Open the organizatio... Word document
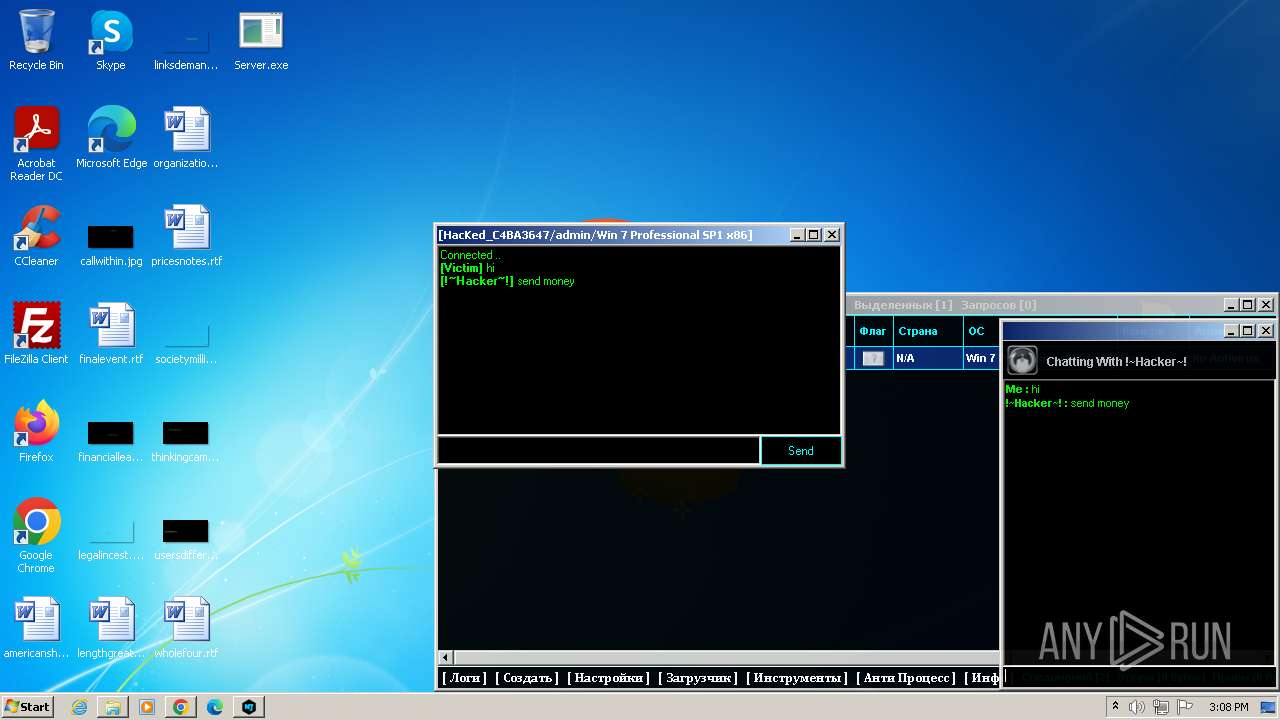1280x720 pixels. pyautogui.click(x=186, y=138)
